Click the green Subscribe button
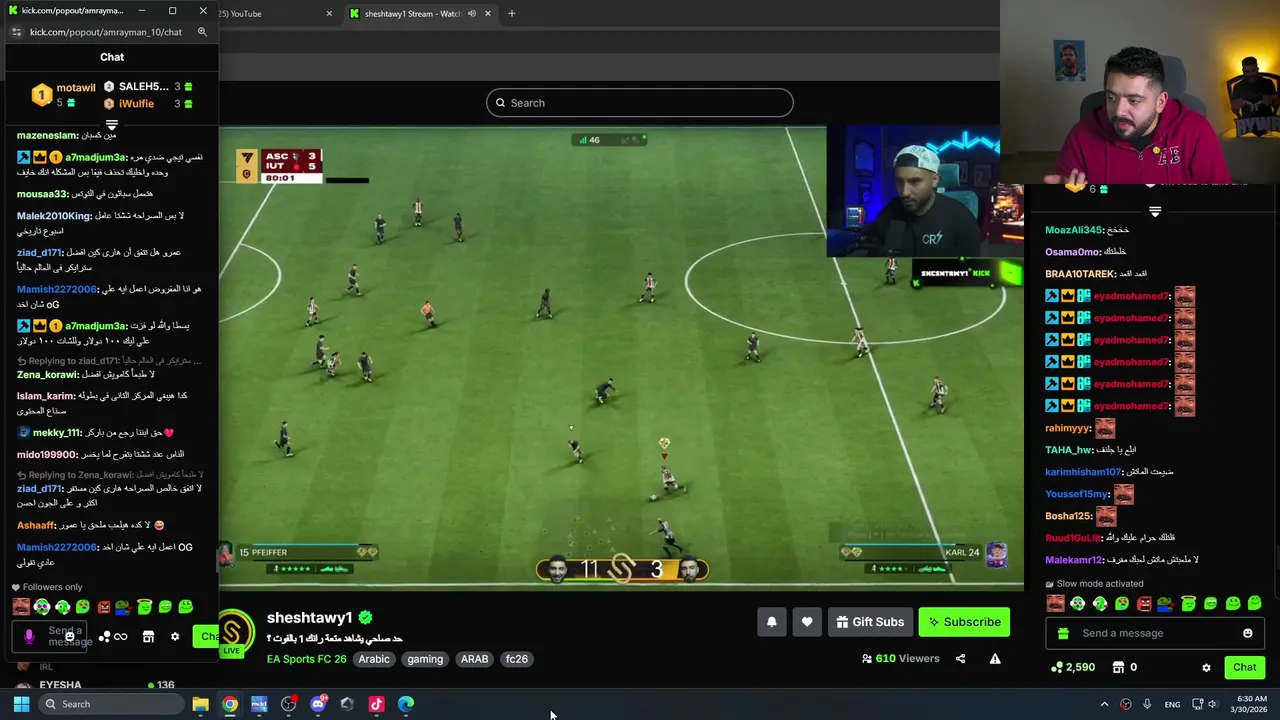 964,622
